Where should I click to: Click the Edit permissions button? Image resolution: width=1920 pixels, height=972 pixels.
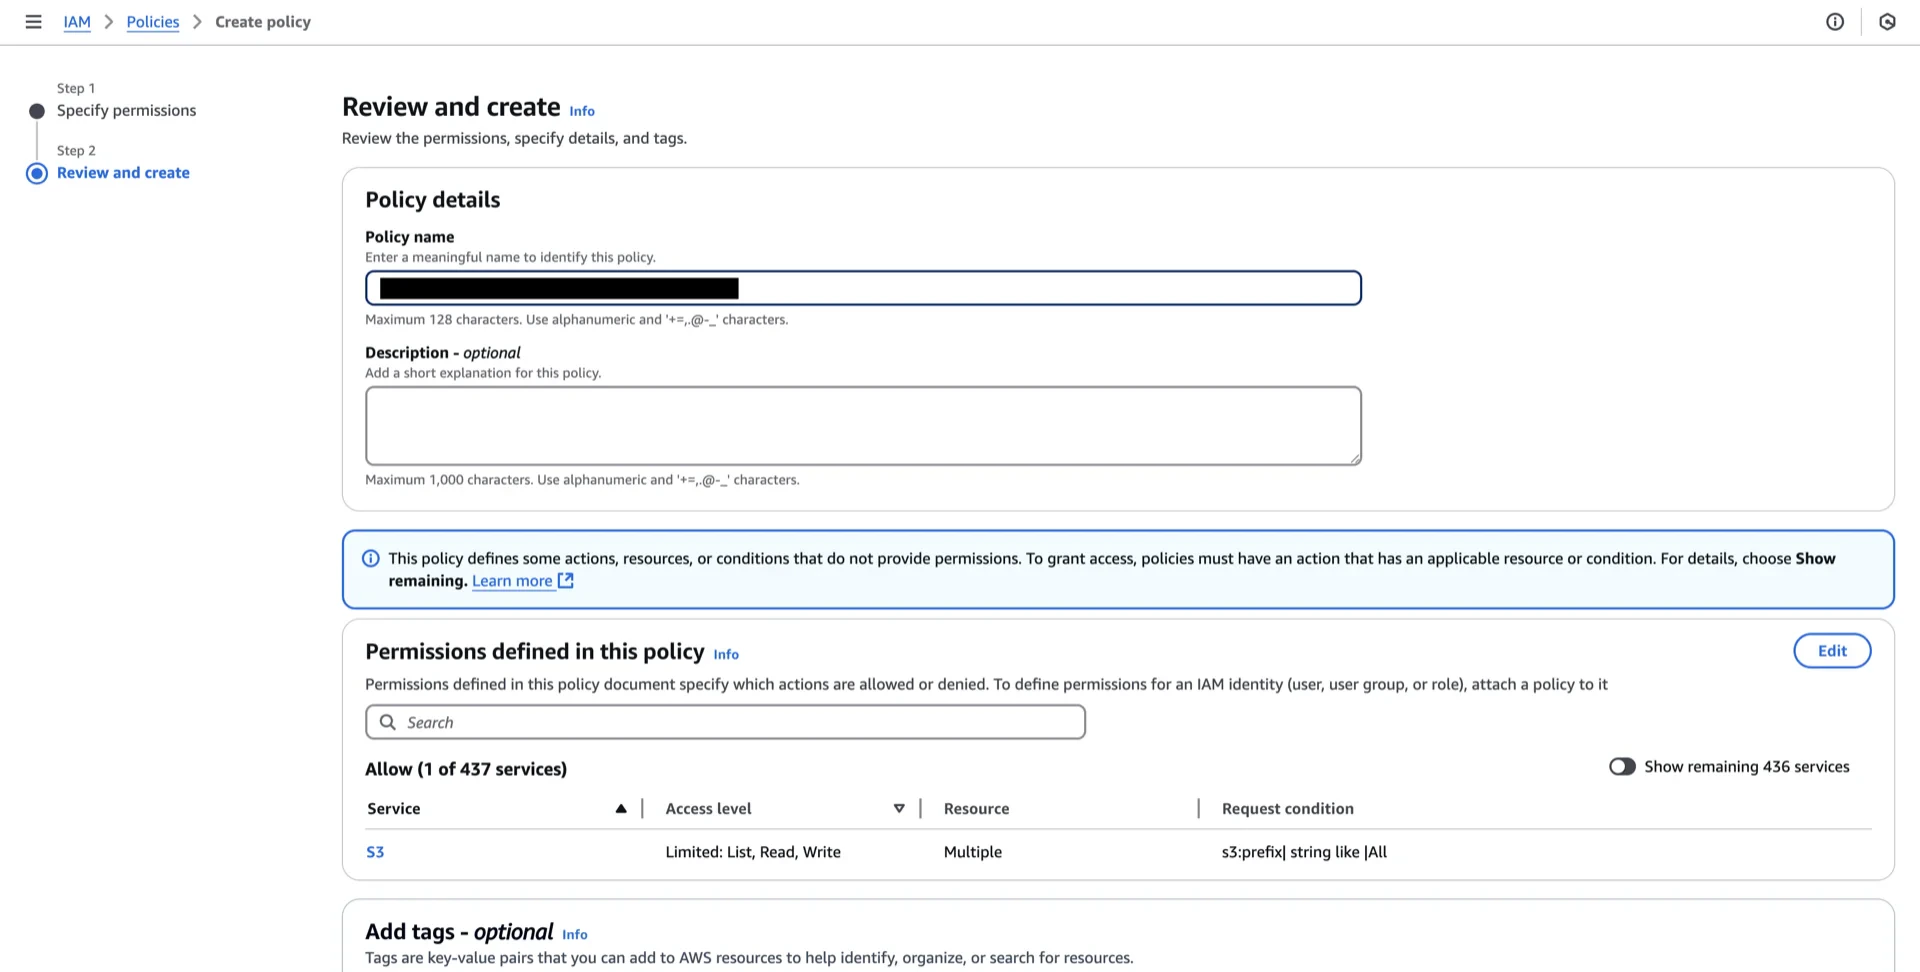[1832, 651]
